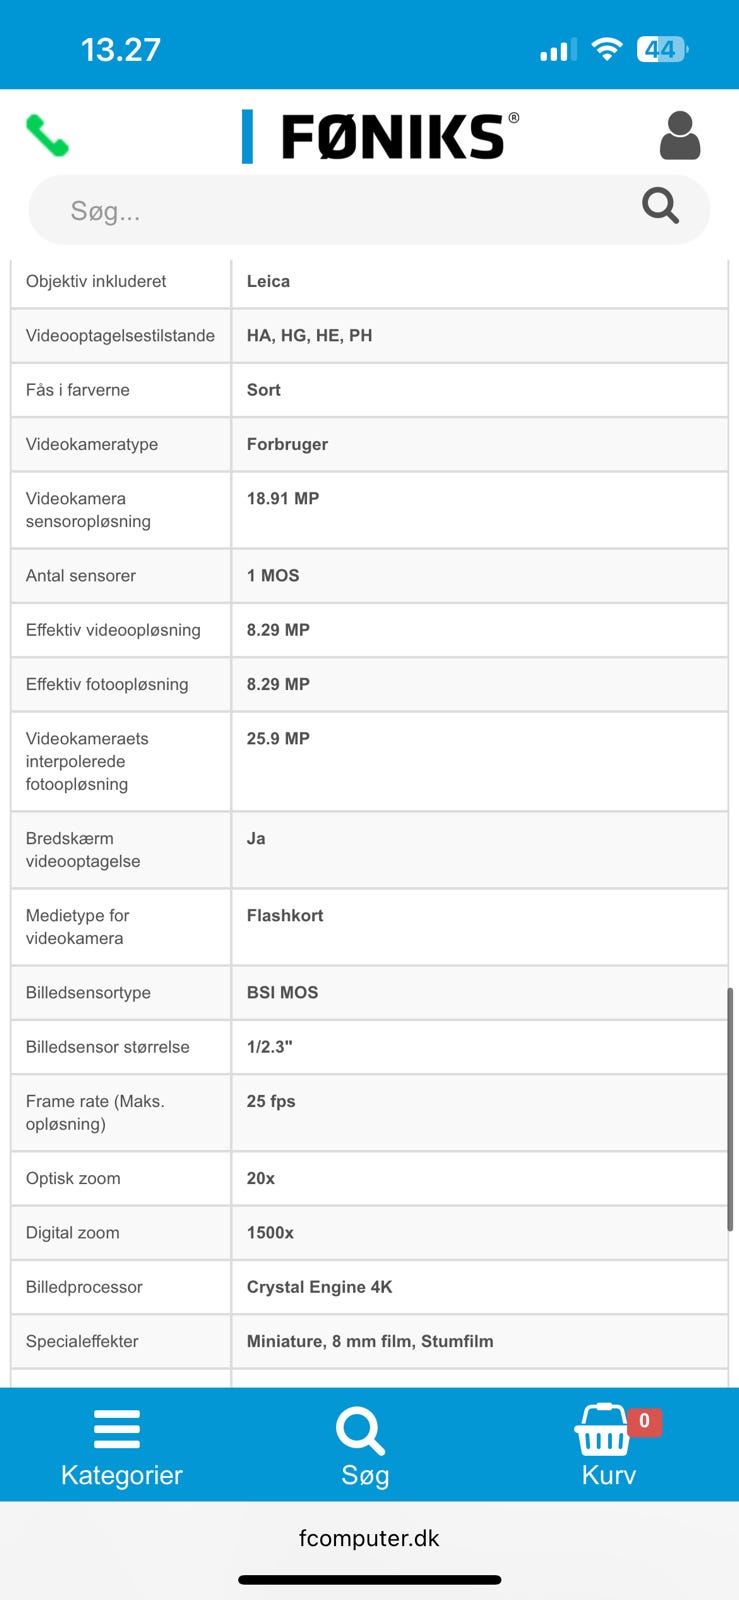Viewport: 739px width, 1600px height.
Task: Tap the iOS home indicator bar
Action: click(369, 1580)
